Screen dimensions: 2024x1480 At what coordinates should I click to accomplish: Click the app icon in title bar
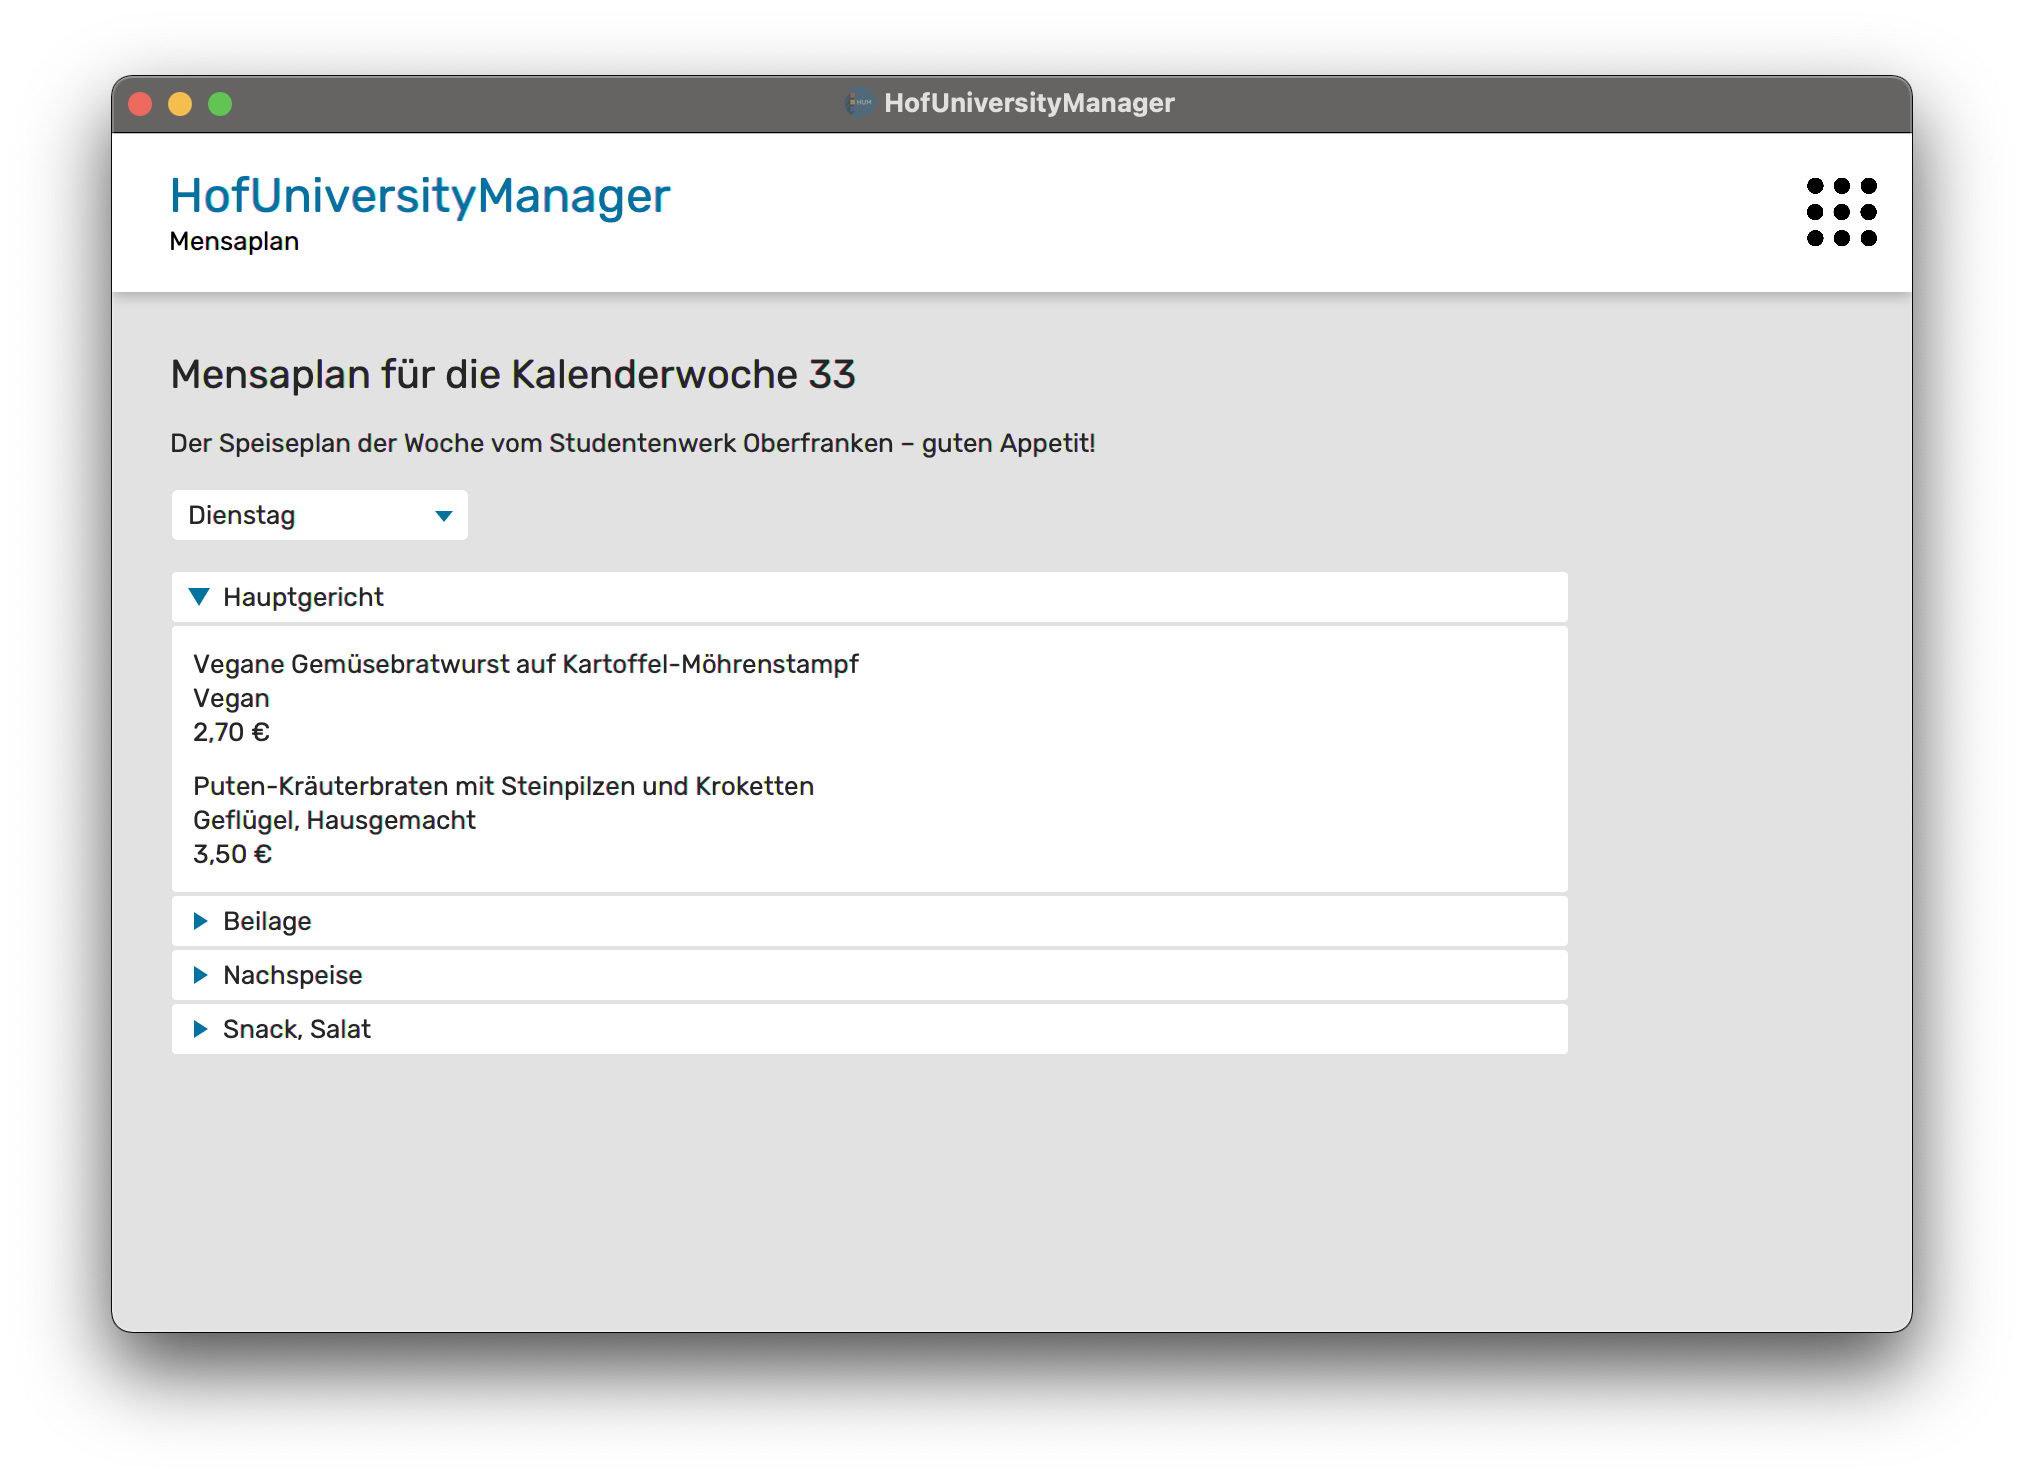[859, 102]
